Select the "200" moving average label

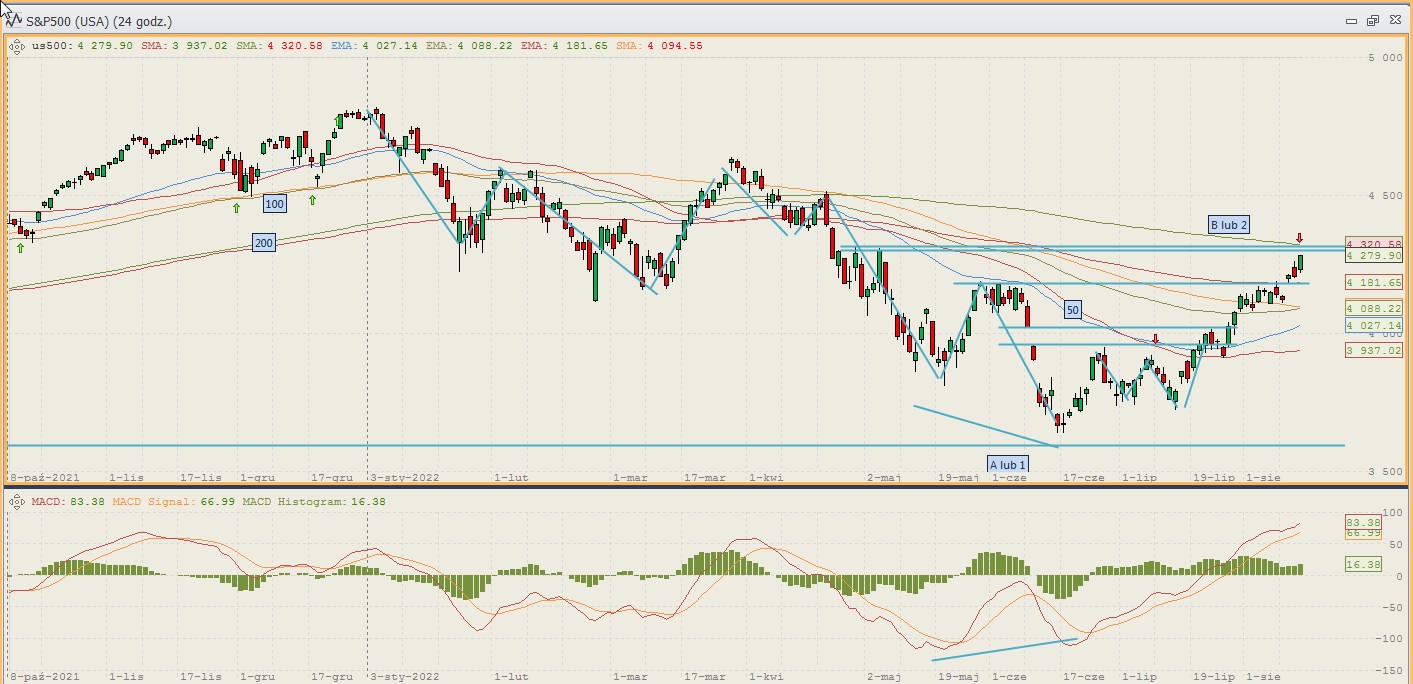(x=264, y=242)
